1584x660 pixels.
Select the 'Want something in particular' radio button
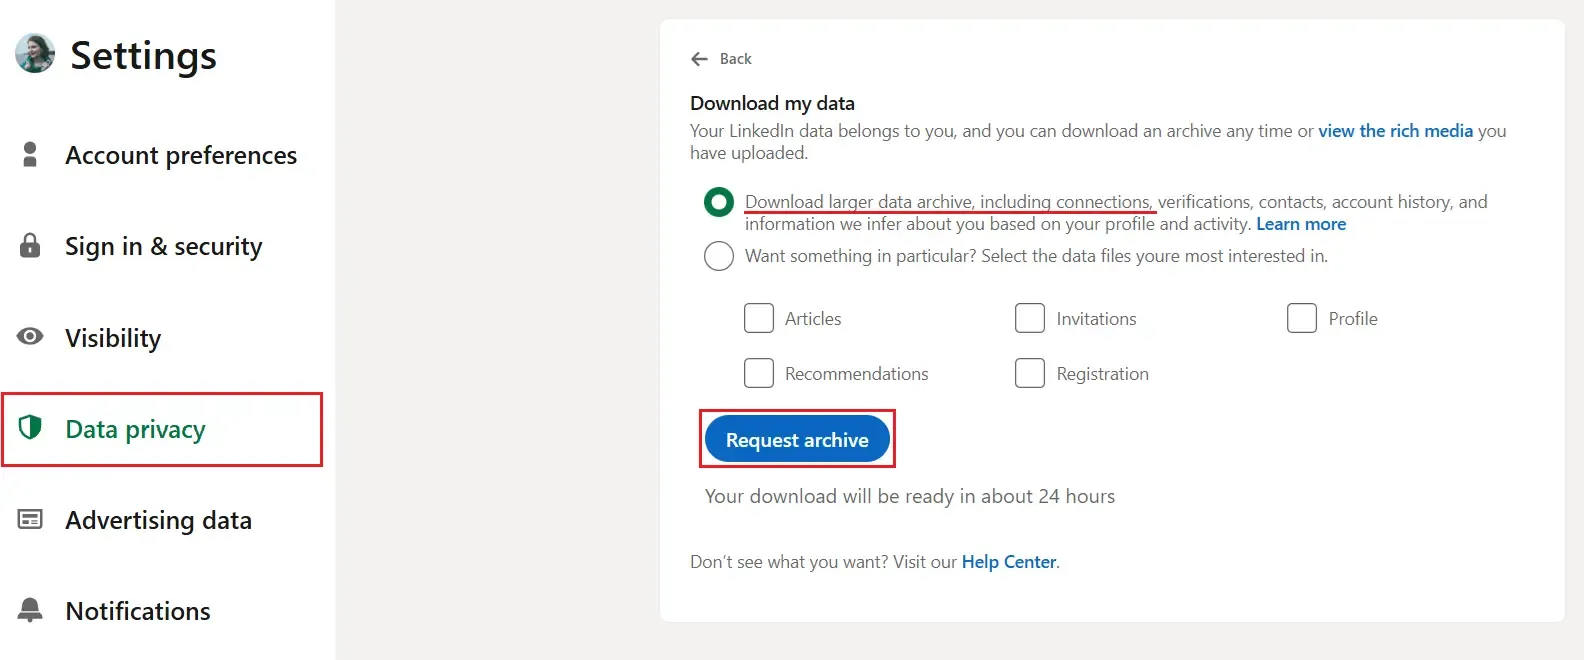click(718, 256)
